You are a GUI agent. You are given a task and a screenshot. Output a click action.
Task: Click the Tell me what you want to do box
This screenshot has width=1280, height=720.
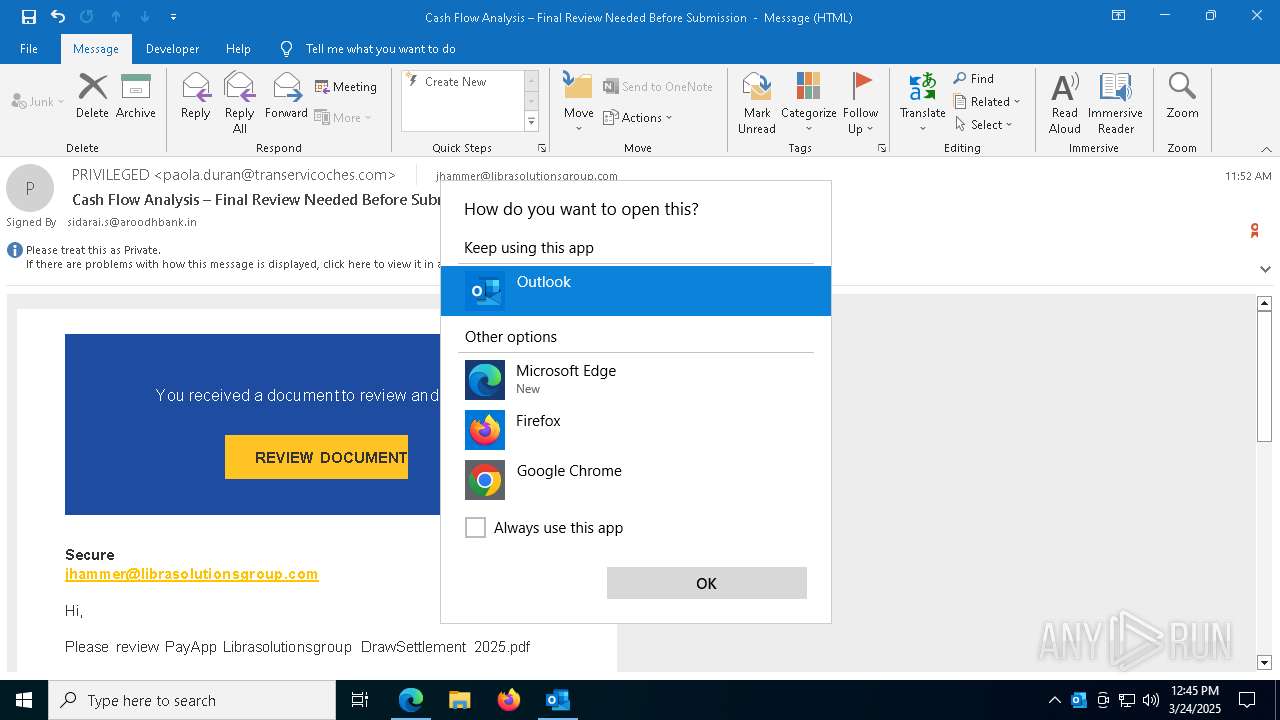[380, 48]
